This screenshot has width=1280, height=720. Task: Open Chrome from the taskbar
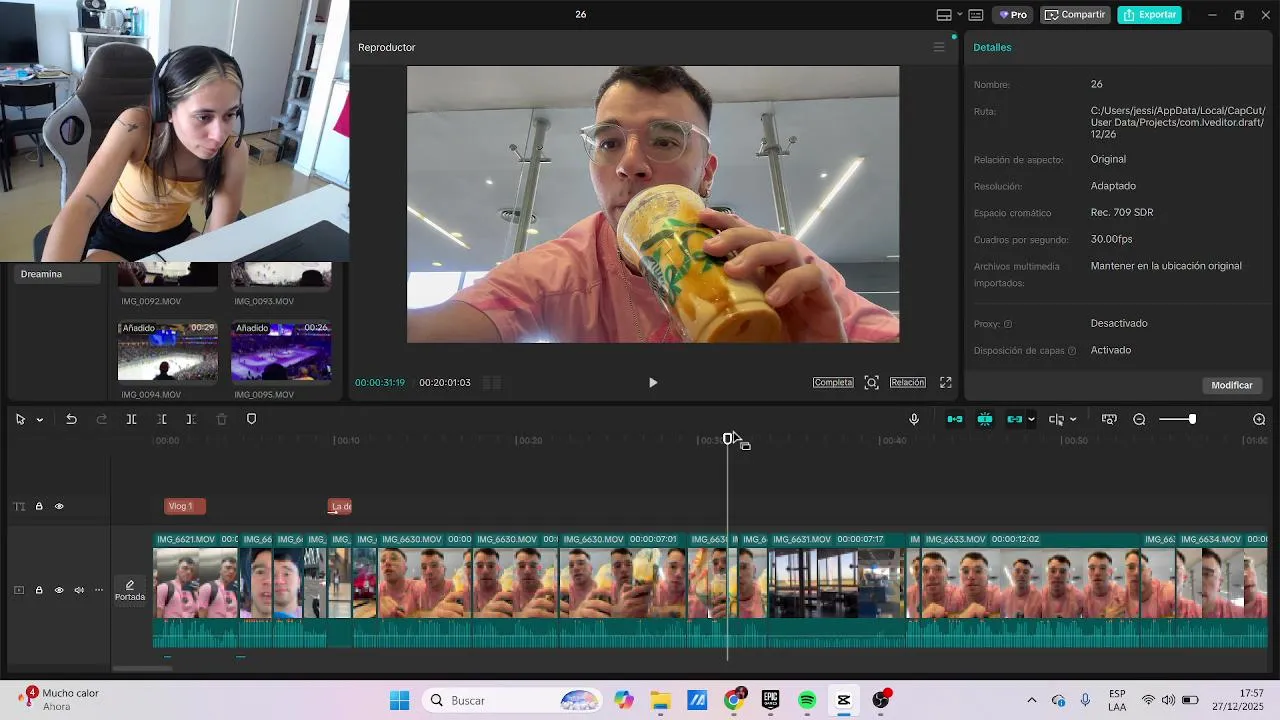tap(734, 700)
